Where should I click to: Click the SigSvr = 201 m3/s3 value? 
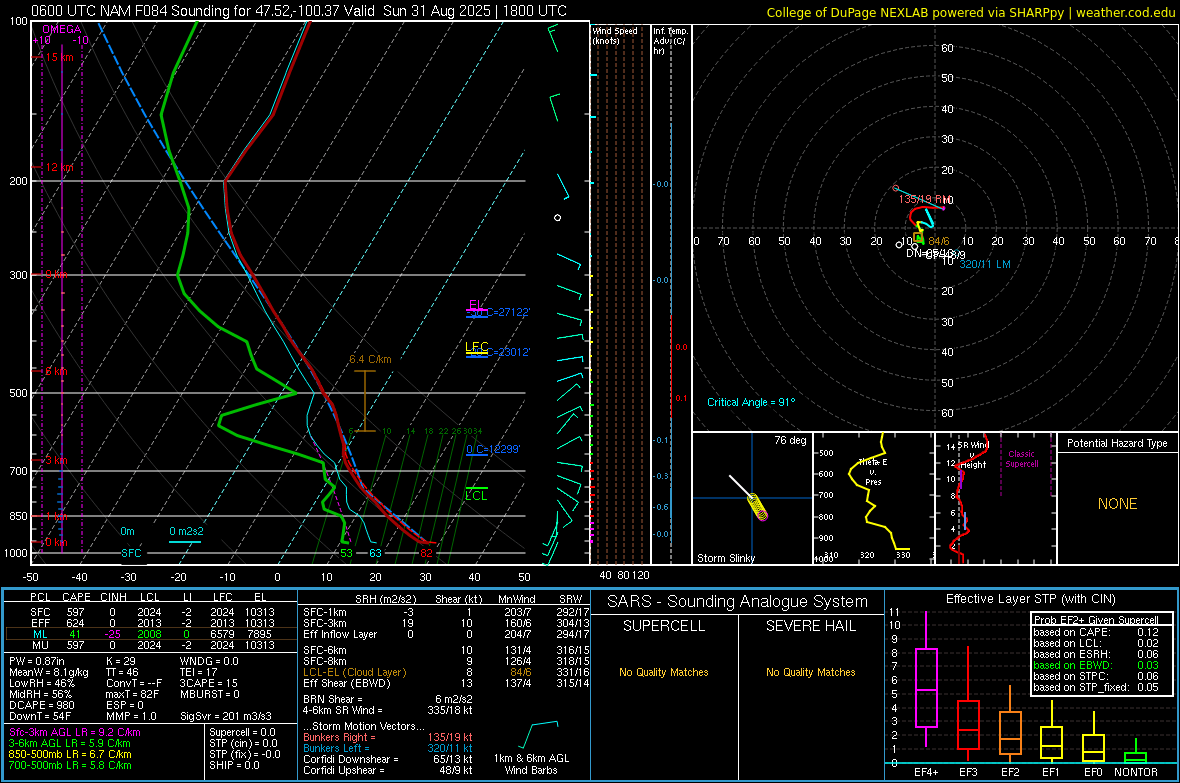(x=226, y=716)
